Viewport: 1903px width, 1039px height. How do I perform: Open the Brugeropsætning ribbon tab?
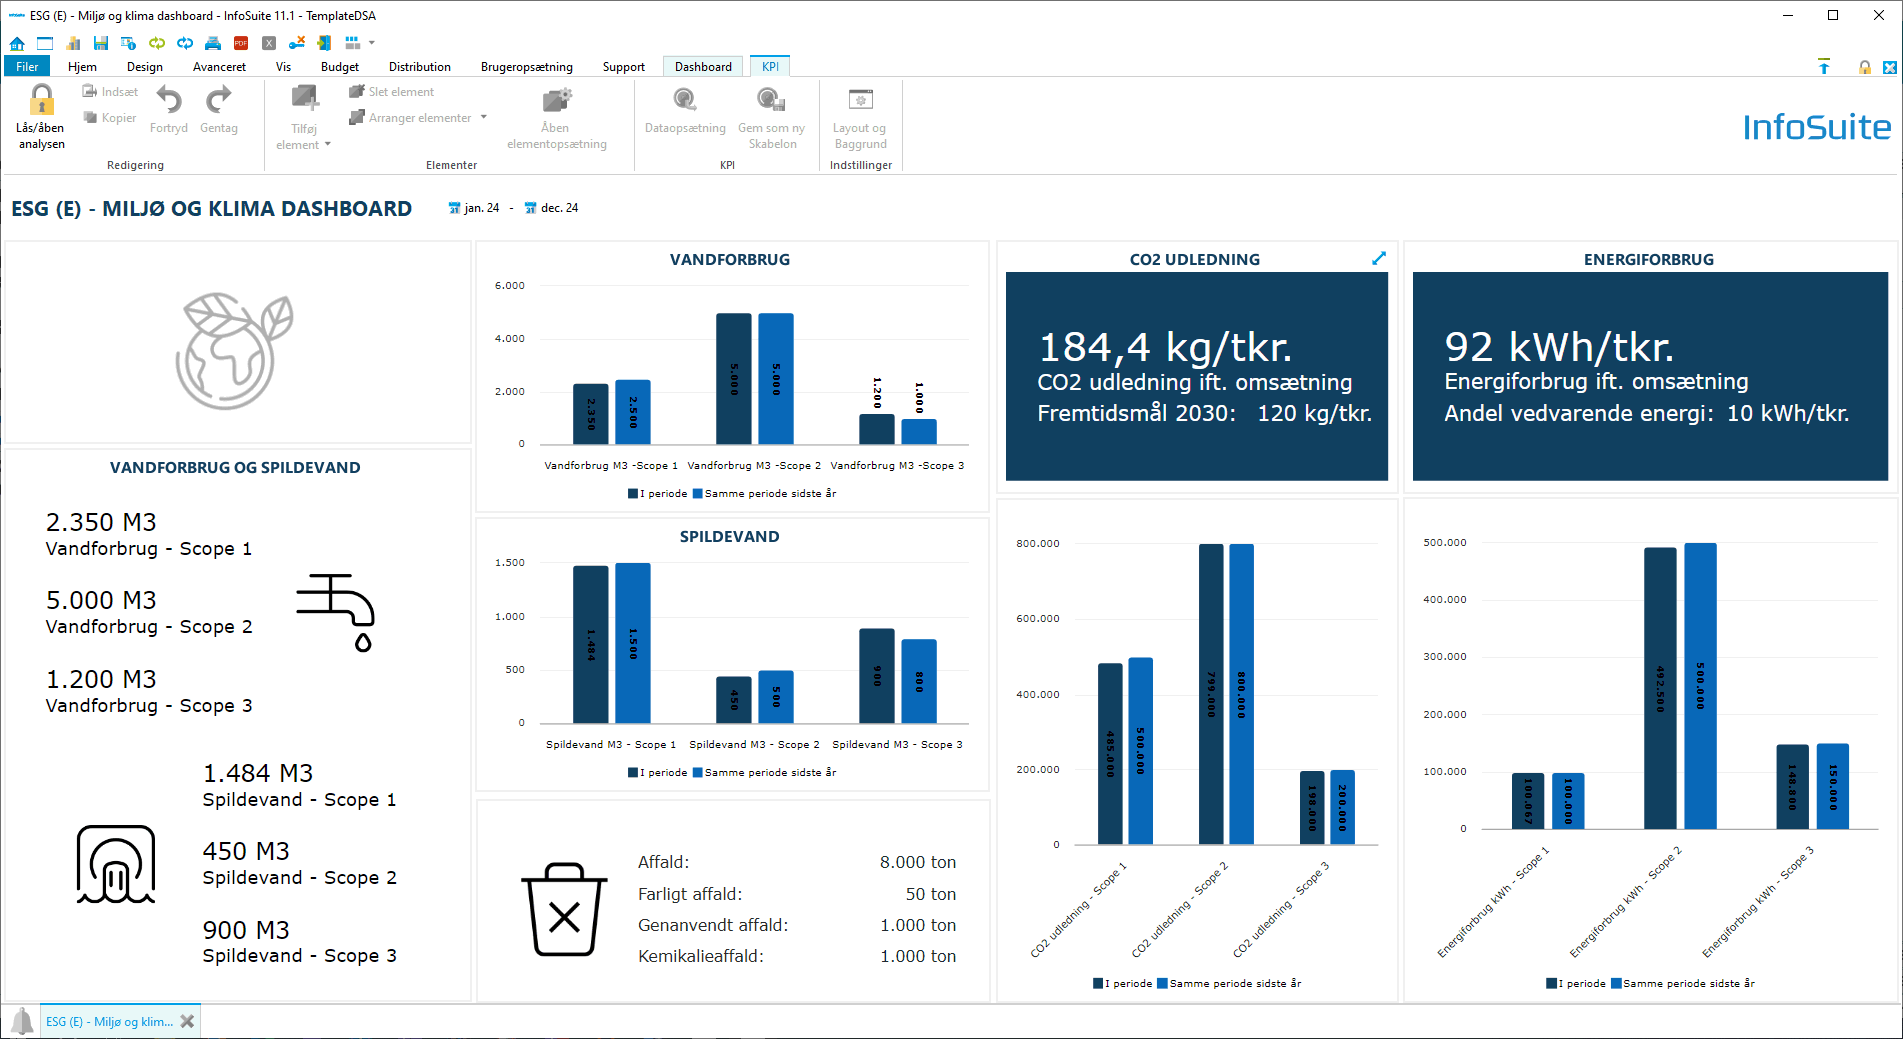coord(527,67)
